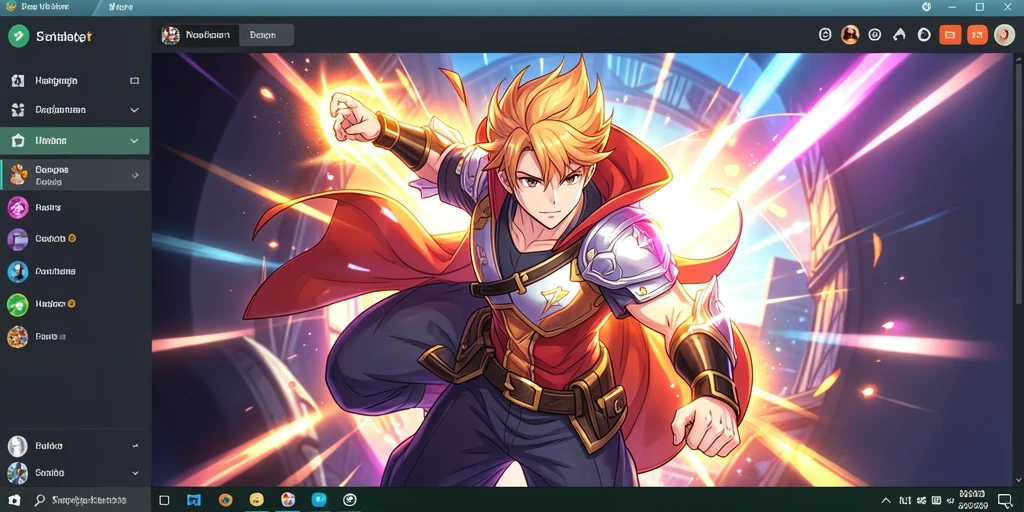1024x512 pixels.
Task: Click the white blob ring icon beside the orange buttons
Action: [x=924, y=35]
